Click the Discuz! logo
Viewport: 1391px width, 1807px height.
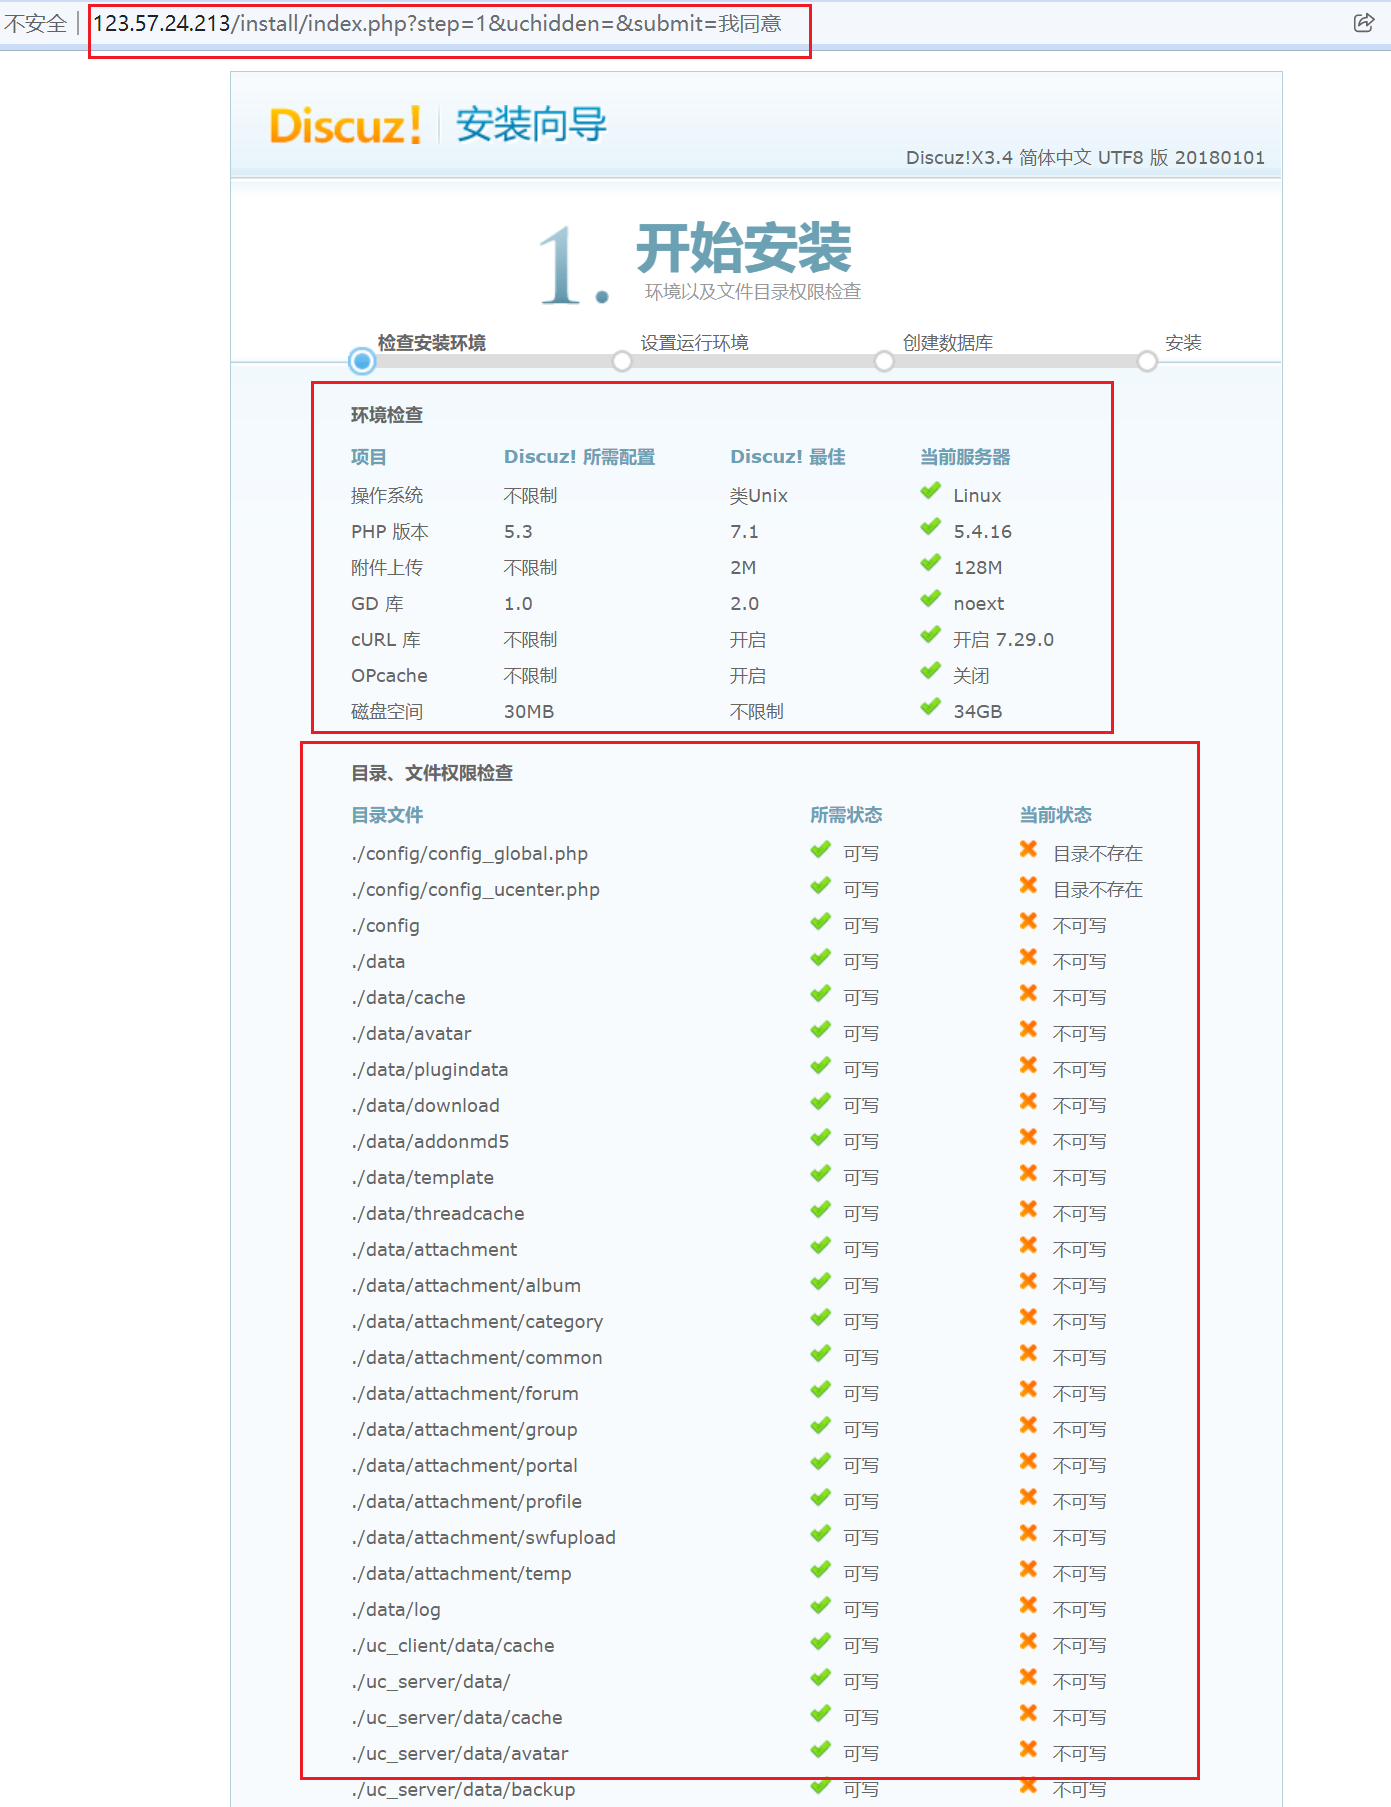tap(345, 126)
